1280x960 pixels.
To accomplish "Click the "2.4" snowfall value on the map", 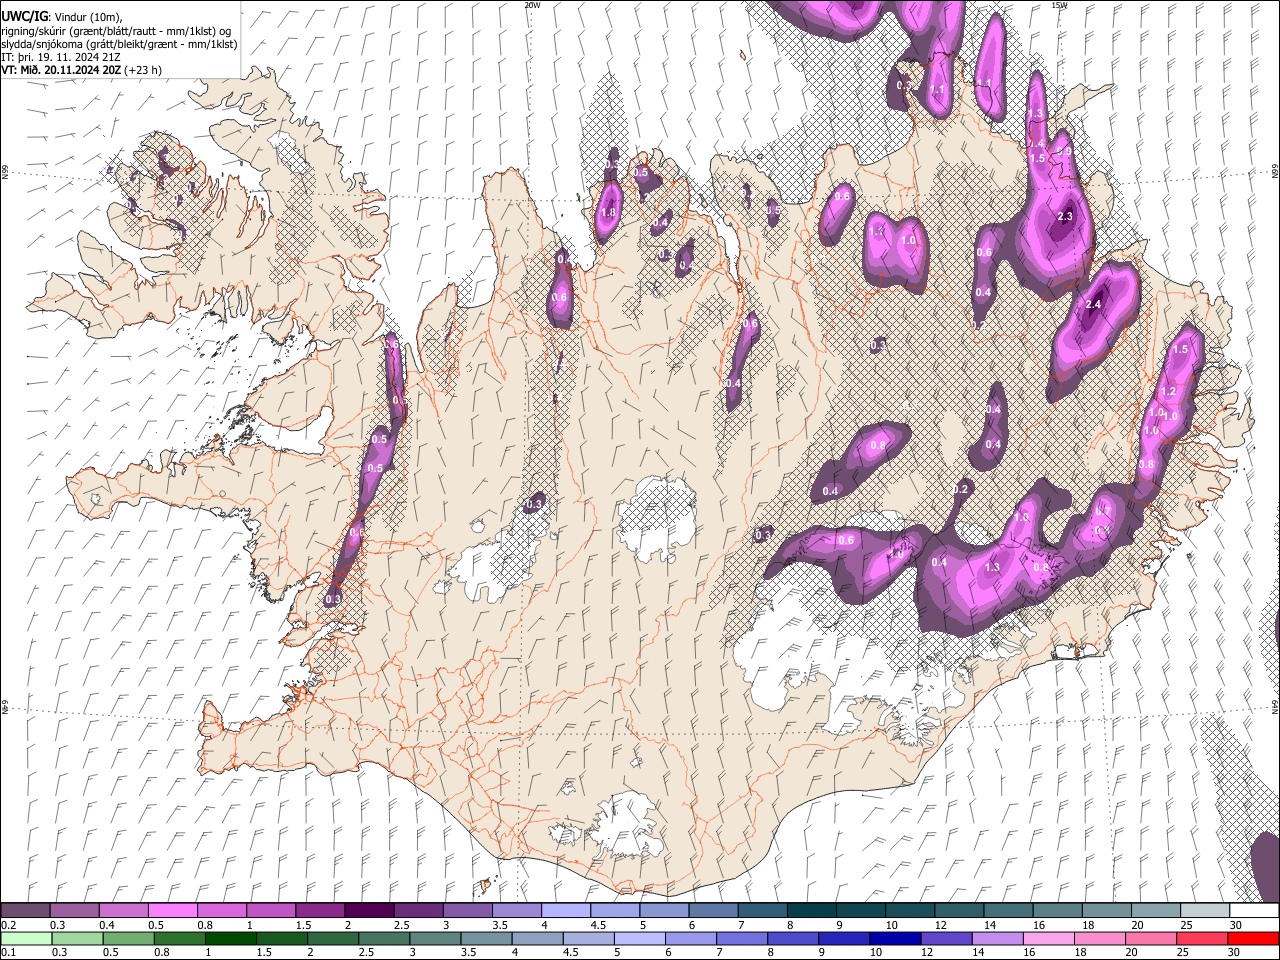I will [1093, 305].
